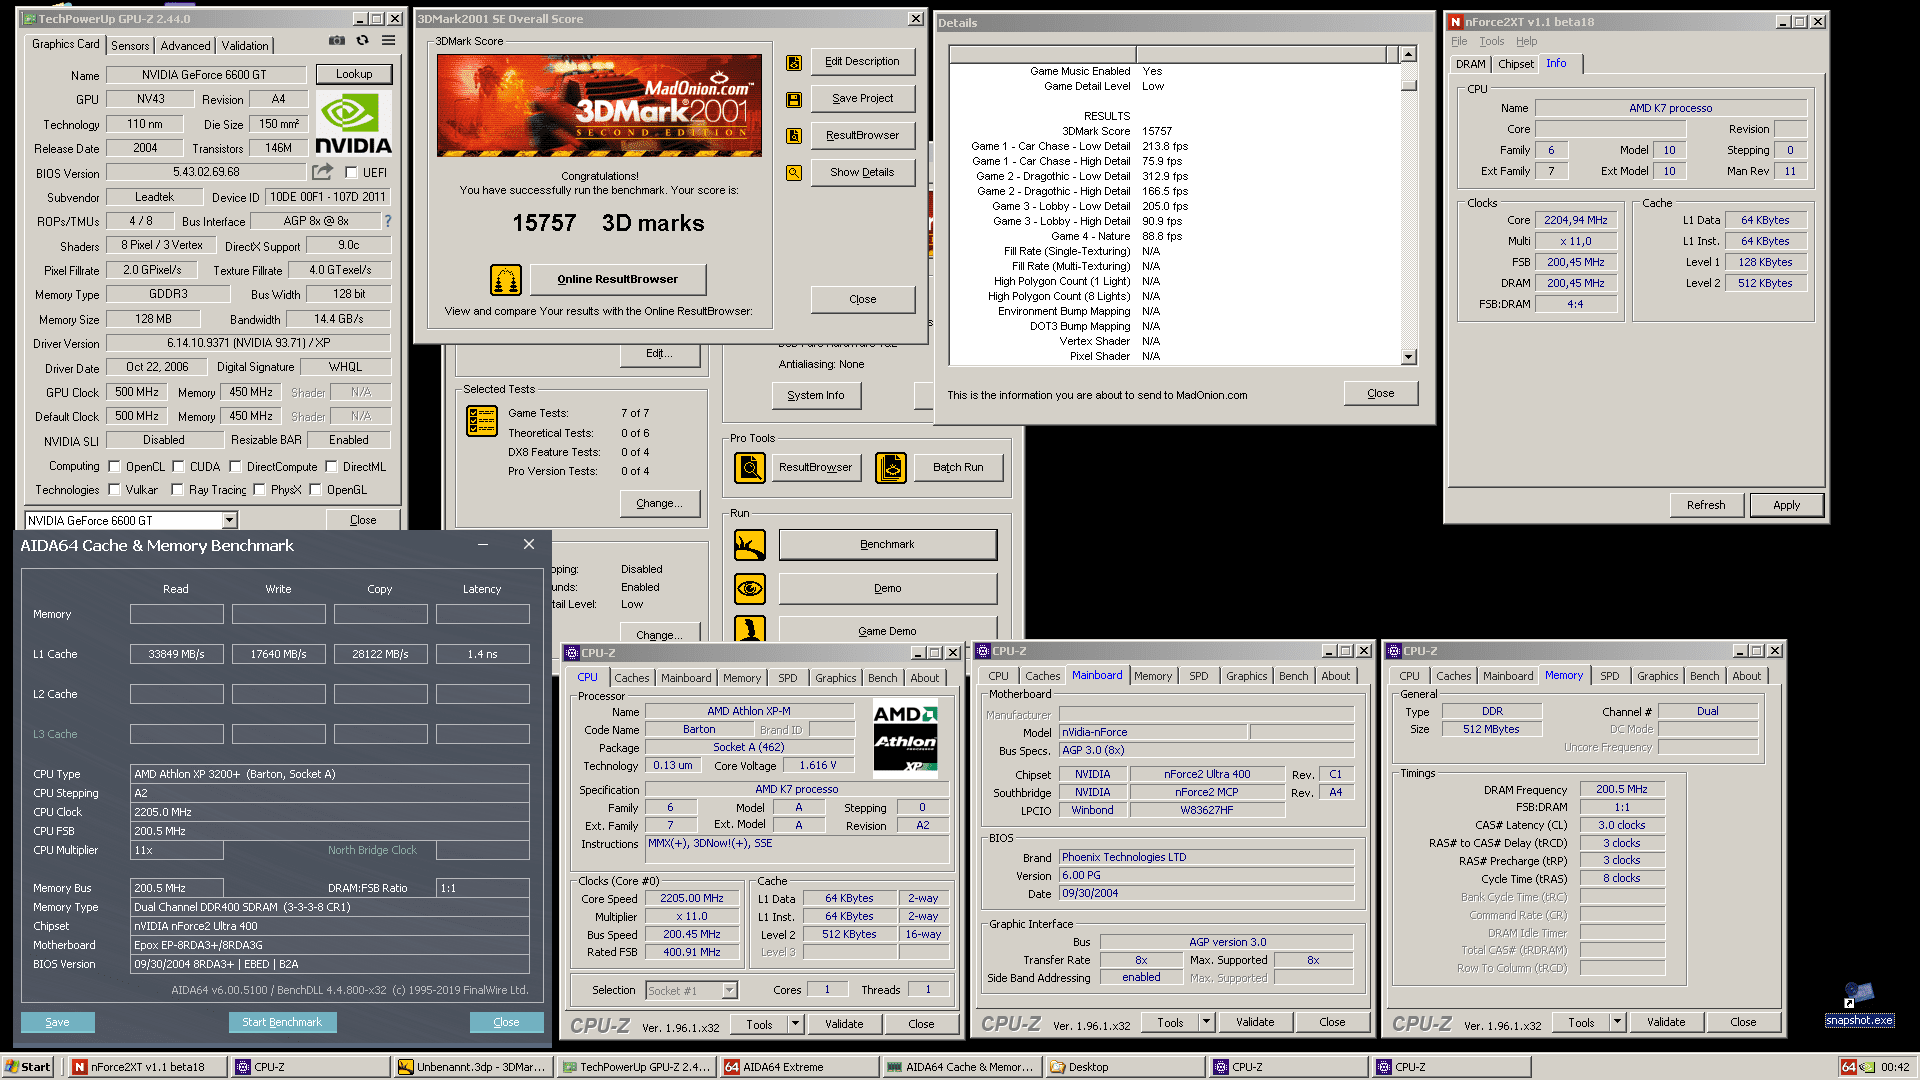Open the Caches tab in CPU-Z CPU window
Image resolution: width=1920 pixels, height=1080 pixels.
(x=631, y=678)
